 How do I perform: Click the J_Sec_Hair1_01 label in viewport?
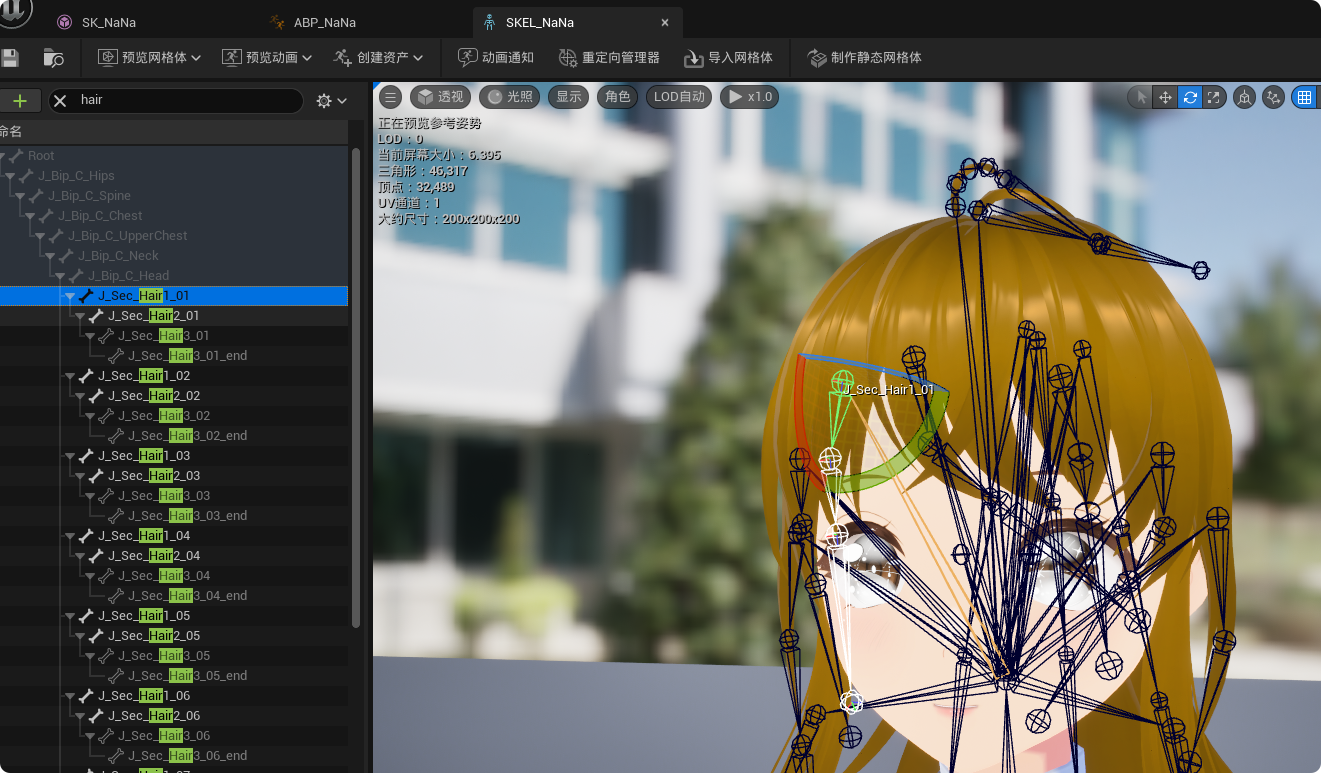889,390
